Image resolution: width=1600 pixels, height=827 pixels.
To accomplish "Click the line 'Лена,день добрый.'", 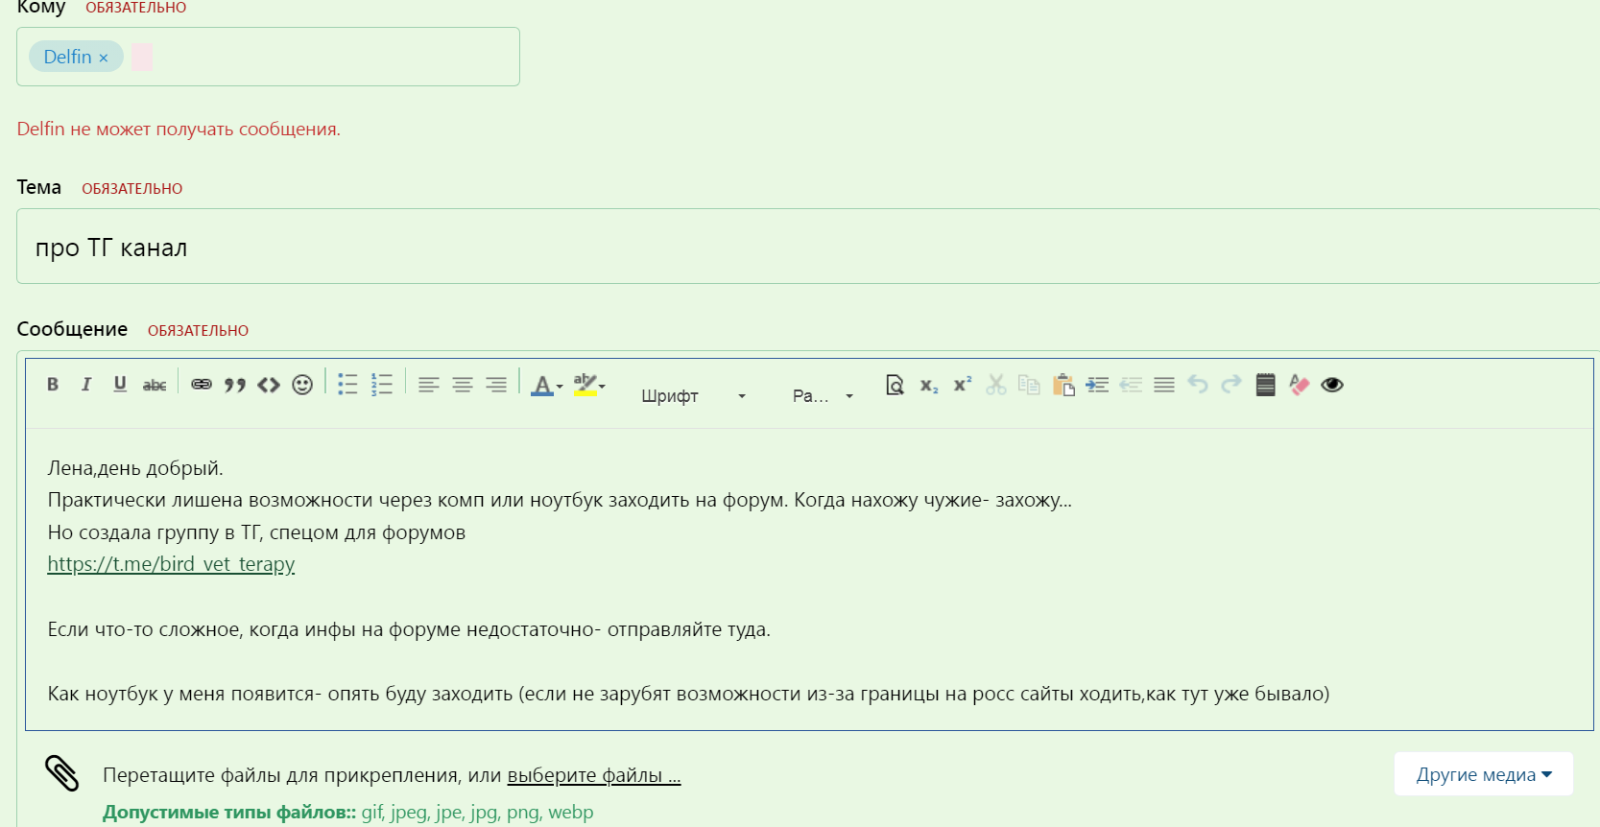I will [135, 468].
